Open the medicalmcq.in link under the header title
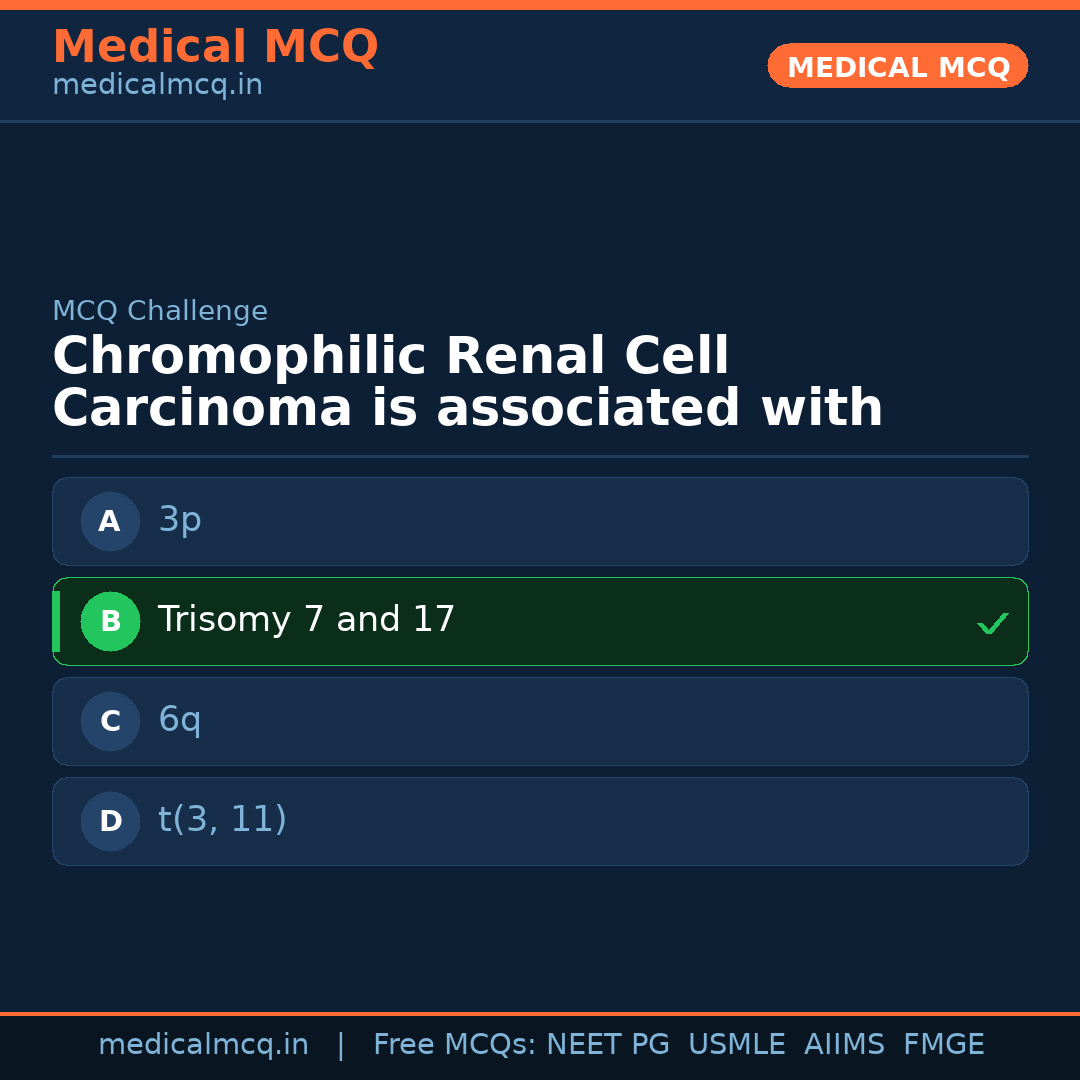Image resolution: width=1080 pixels, height=1080 pixels. click(157, 86)
